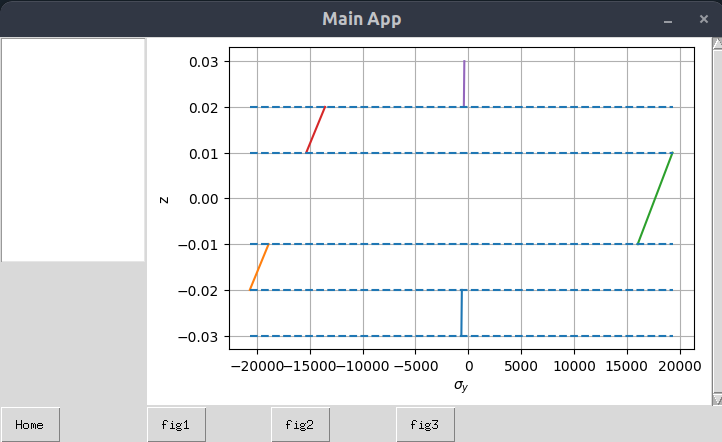This screenshot has height=442, width=722.
Task: Click the Main App title text
Action: pos(361,19)
